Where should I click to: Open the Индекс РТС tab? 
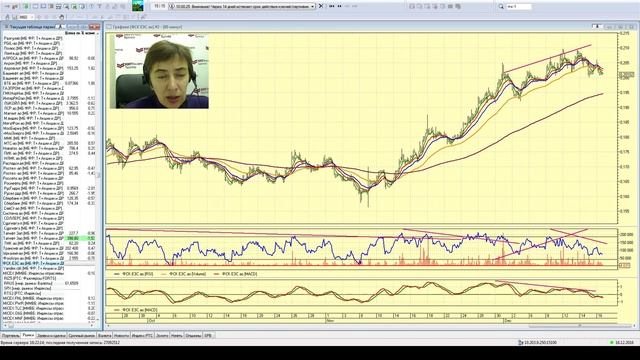pyautogui.click(x=142, y=336)
